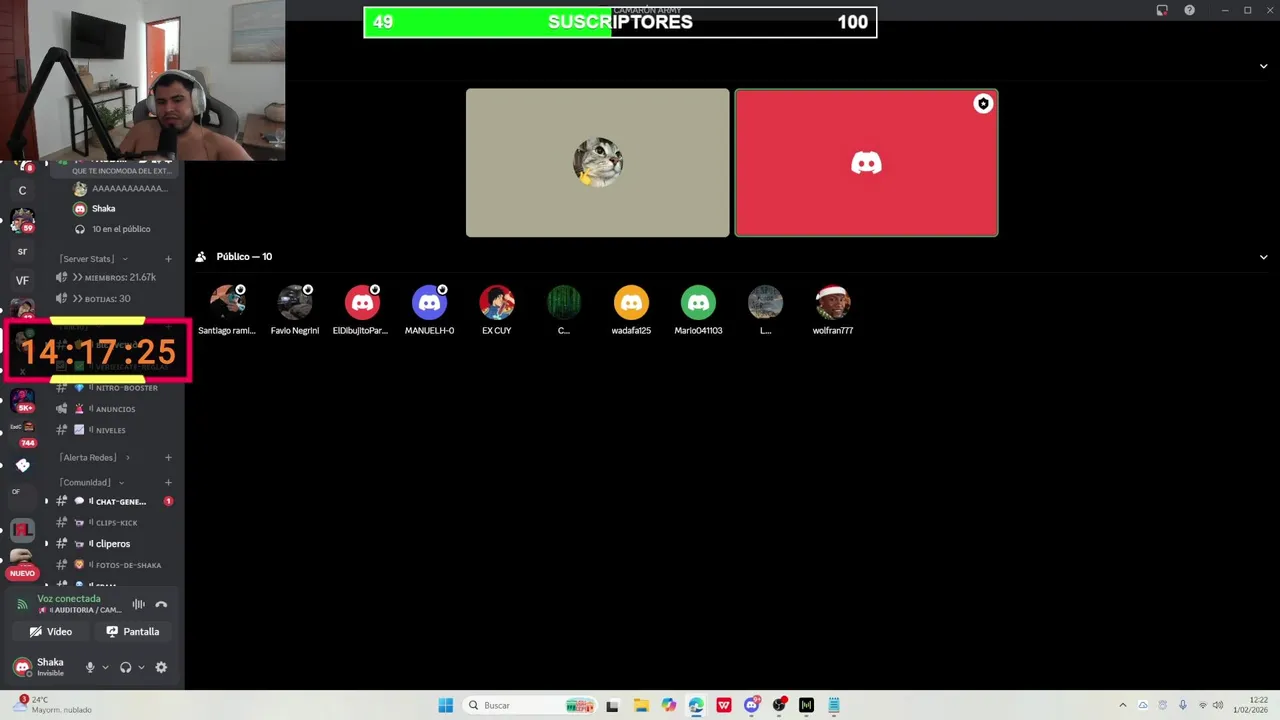Image resolution: width=1280 pixels, height=720 pixels.
Task: Expand threads arrow beside chat-gene... channel
Action: [46, 501]
